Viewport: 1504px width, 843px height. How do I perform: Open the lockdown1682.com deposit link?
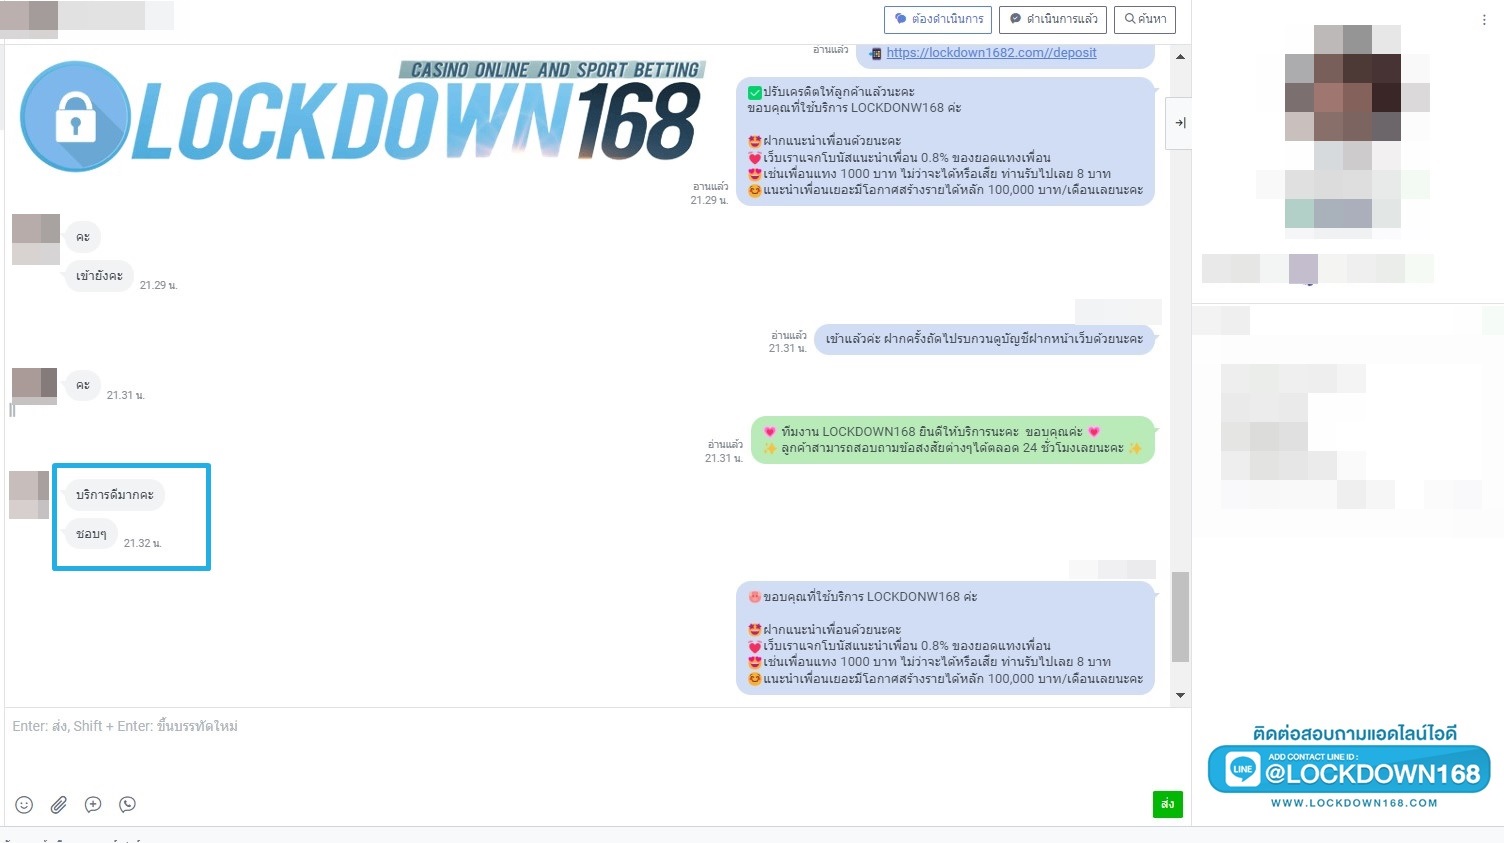click(x=990, y=53)
